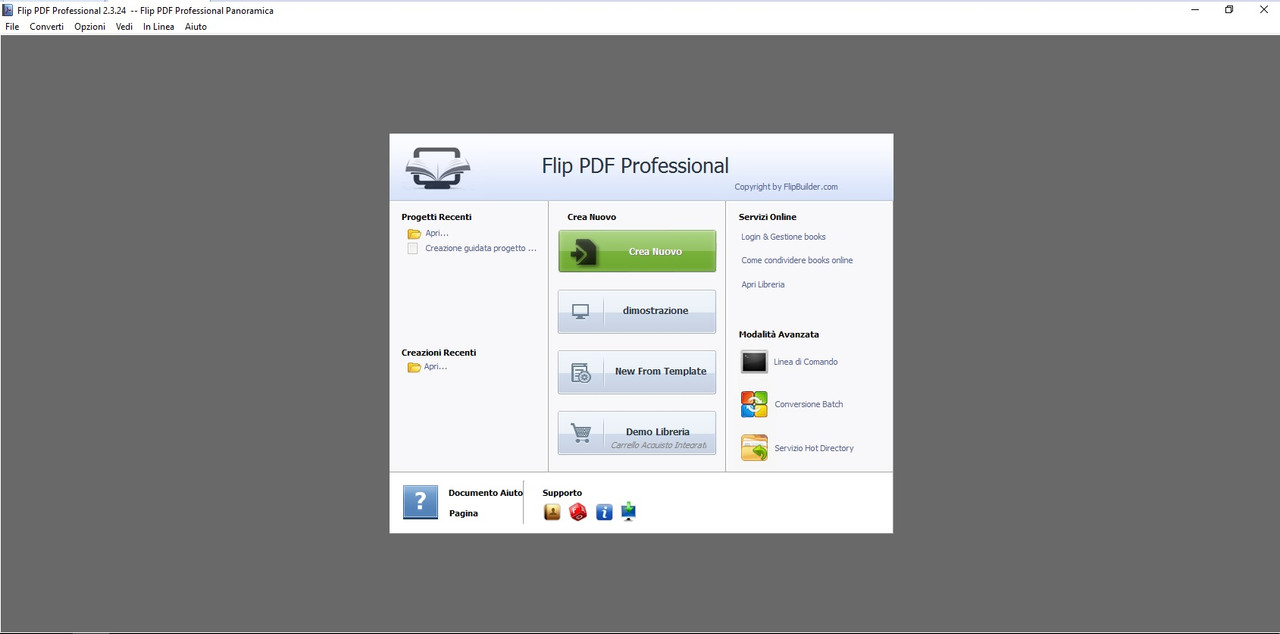The image size is (1280, 634).
Task: Close the Flip PDF Professional window
Action: pyautogui.click(x=1263, y=9)
